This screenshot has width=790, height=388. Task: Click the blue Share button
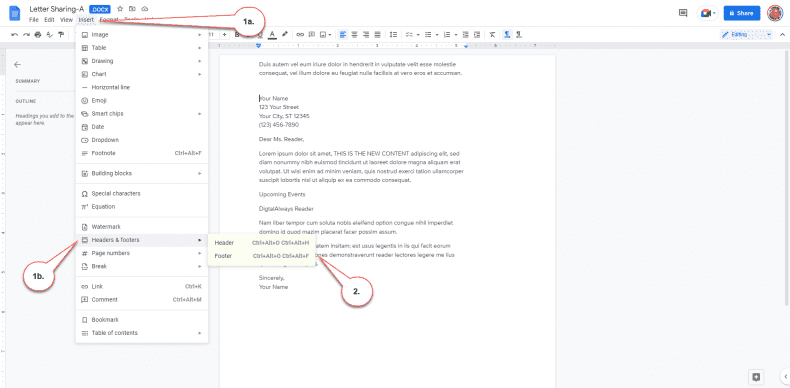pyautogui.click(x=742, y=13)
